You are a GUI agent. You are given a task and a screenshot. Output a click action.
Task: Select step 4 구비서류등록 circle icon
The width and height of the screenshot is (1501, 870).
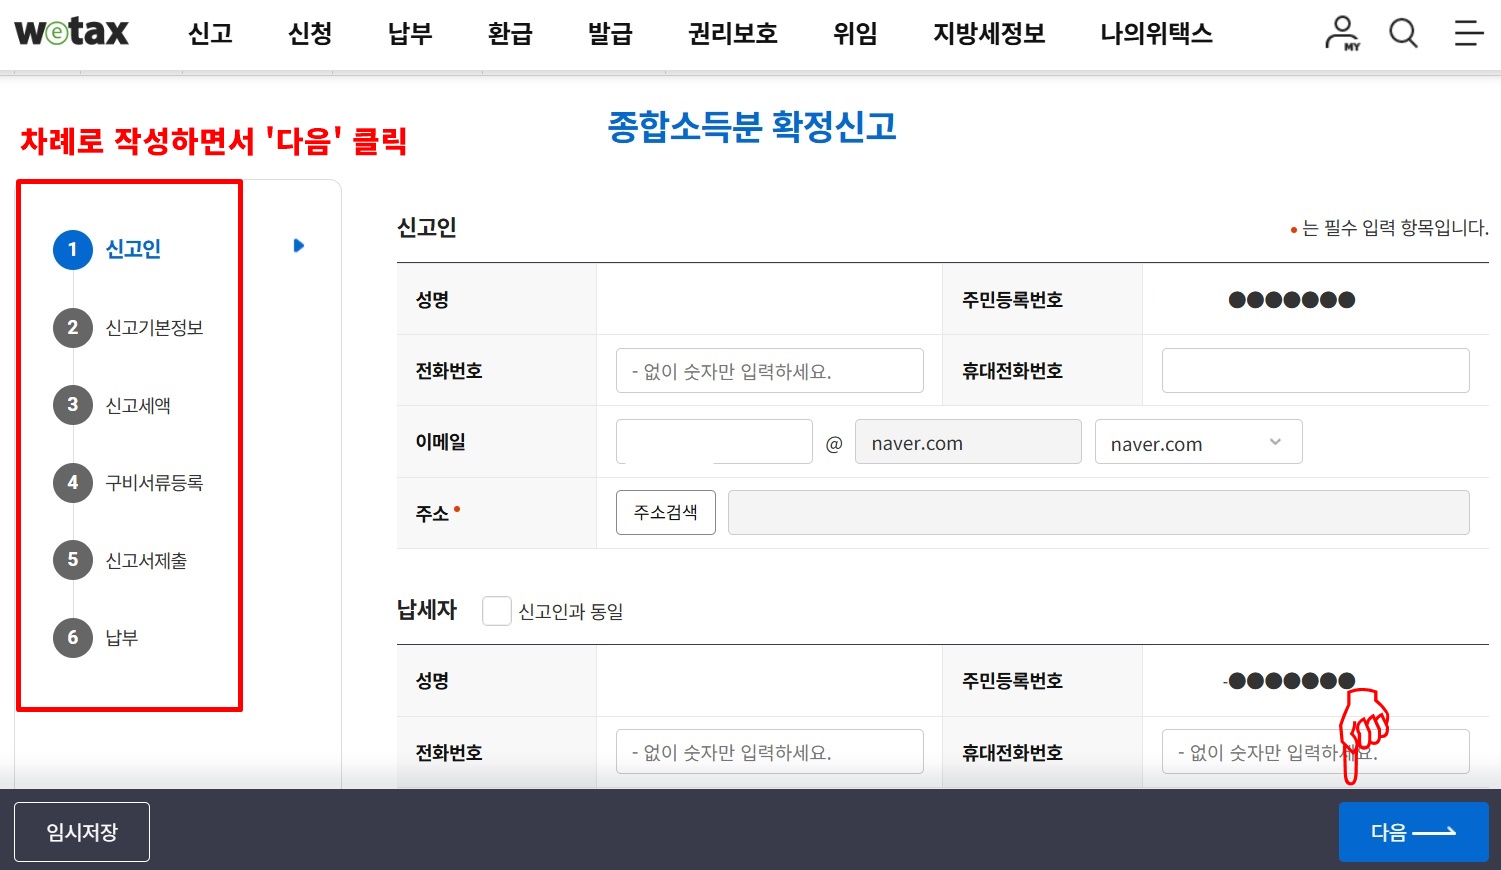(x=72, y=482)
